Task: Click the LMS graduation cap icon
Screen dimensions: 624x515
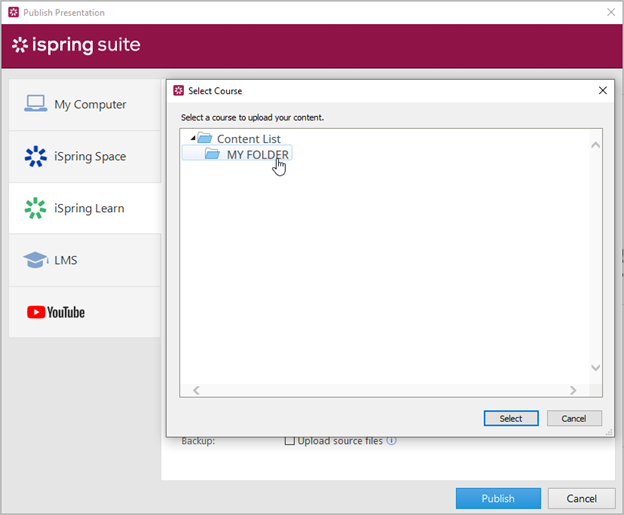Action: coord(35,259)
